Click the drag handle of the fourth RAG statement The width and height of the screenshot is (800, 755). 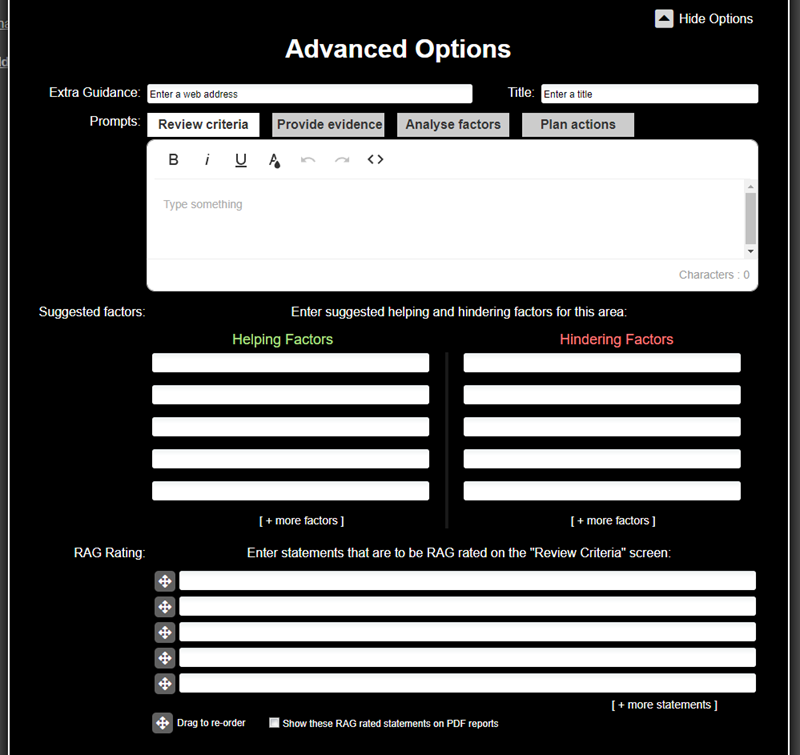165,658
